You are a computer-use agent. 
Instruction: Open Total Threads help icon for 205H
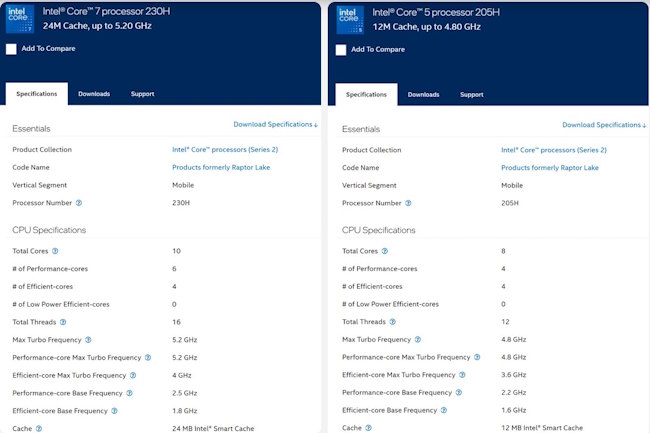(393, 322)
